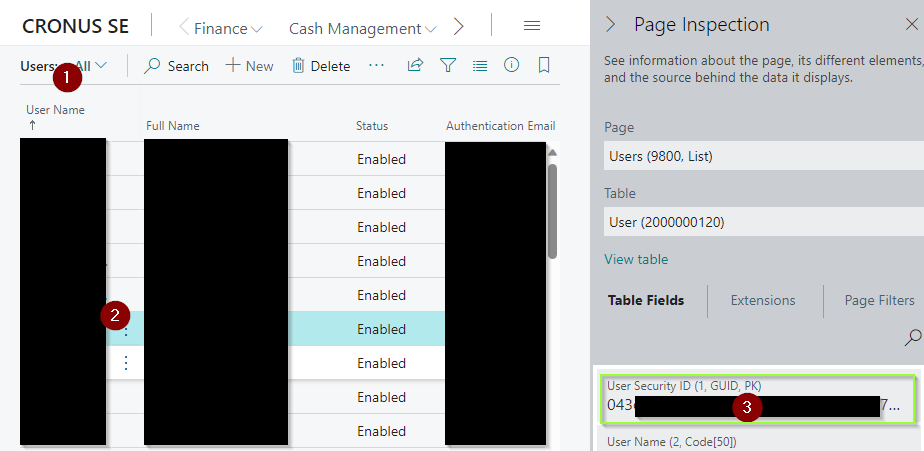This screenshot has height=451, width=924.
Task: Click the View table link
Action: (636, 259)
